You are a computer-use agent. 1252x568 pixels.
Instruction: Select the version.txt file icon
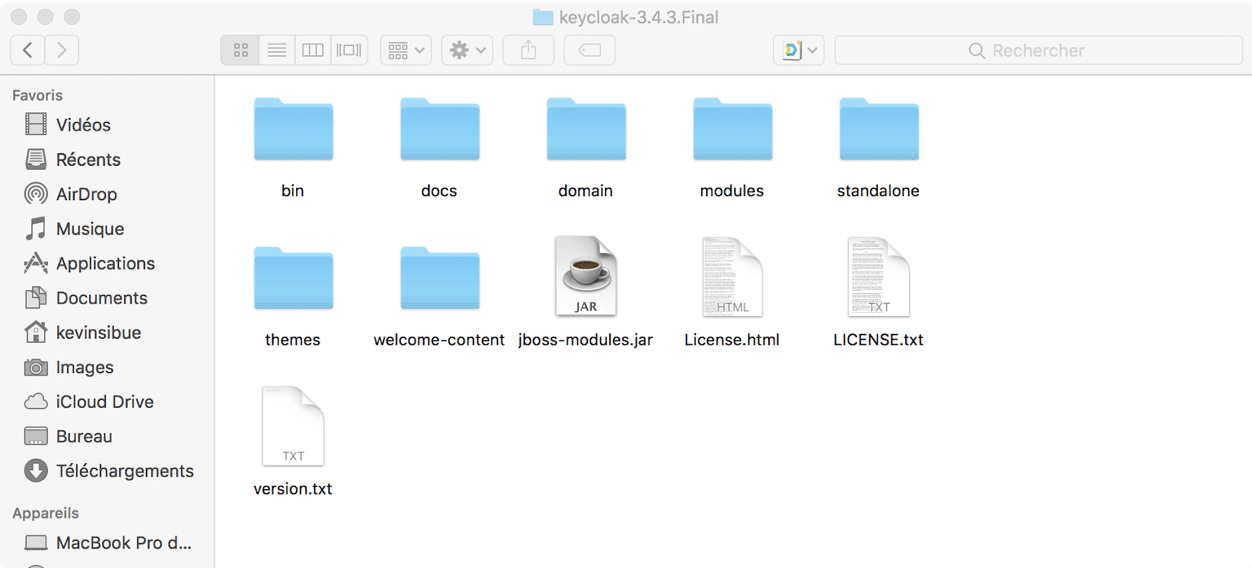tap(293, 426)
